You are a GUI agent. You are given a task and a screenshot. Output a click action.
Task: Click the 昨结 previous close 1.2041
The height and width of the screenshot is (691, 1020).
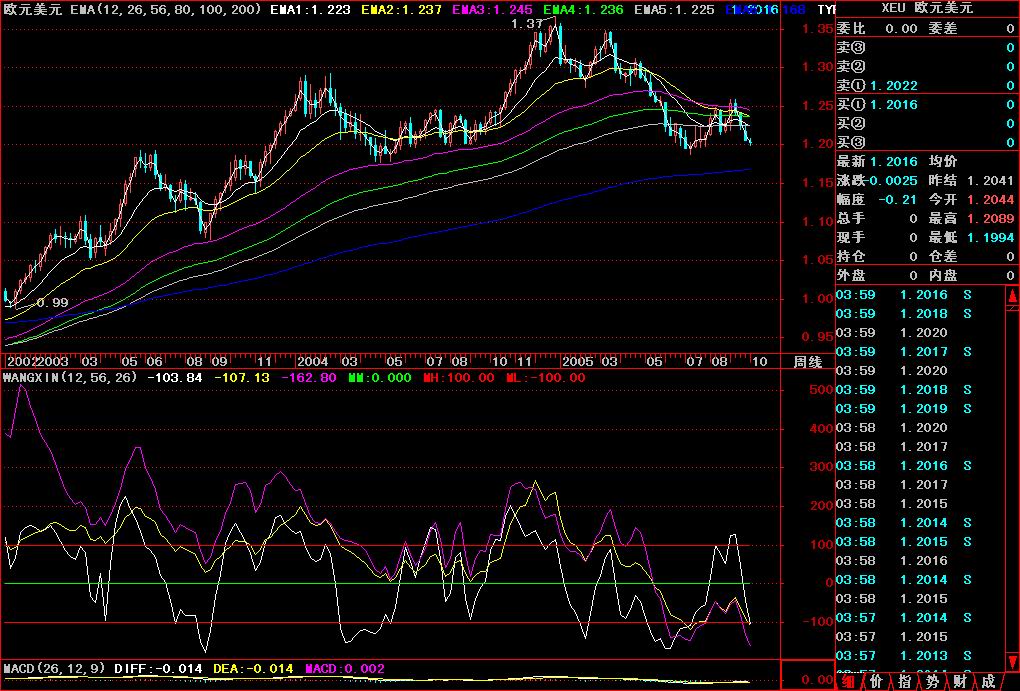pyautogui.click(x=990, y=180)
